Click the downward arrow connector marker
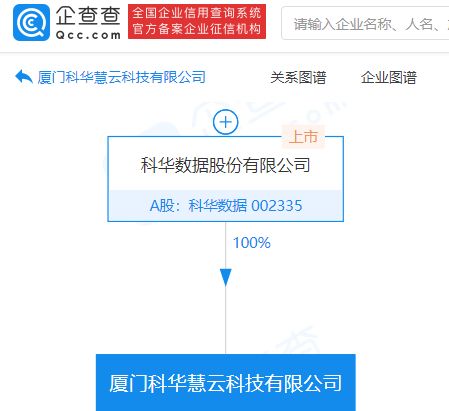449x411 pixels. pyautogui.click(x=226, y=277)
